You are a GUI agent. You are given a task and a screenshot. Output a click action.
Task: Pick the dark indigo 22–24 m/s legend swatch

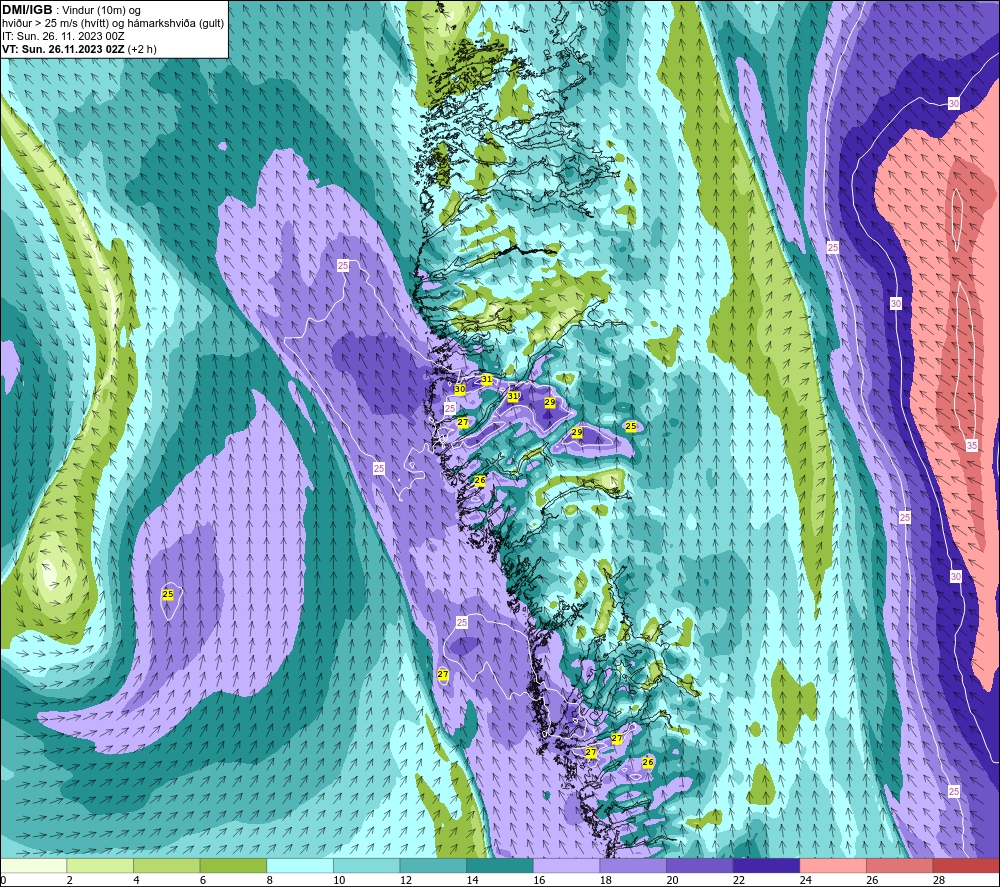767,865
